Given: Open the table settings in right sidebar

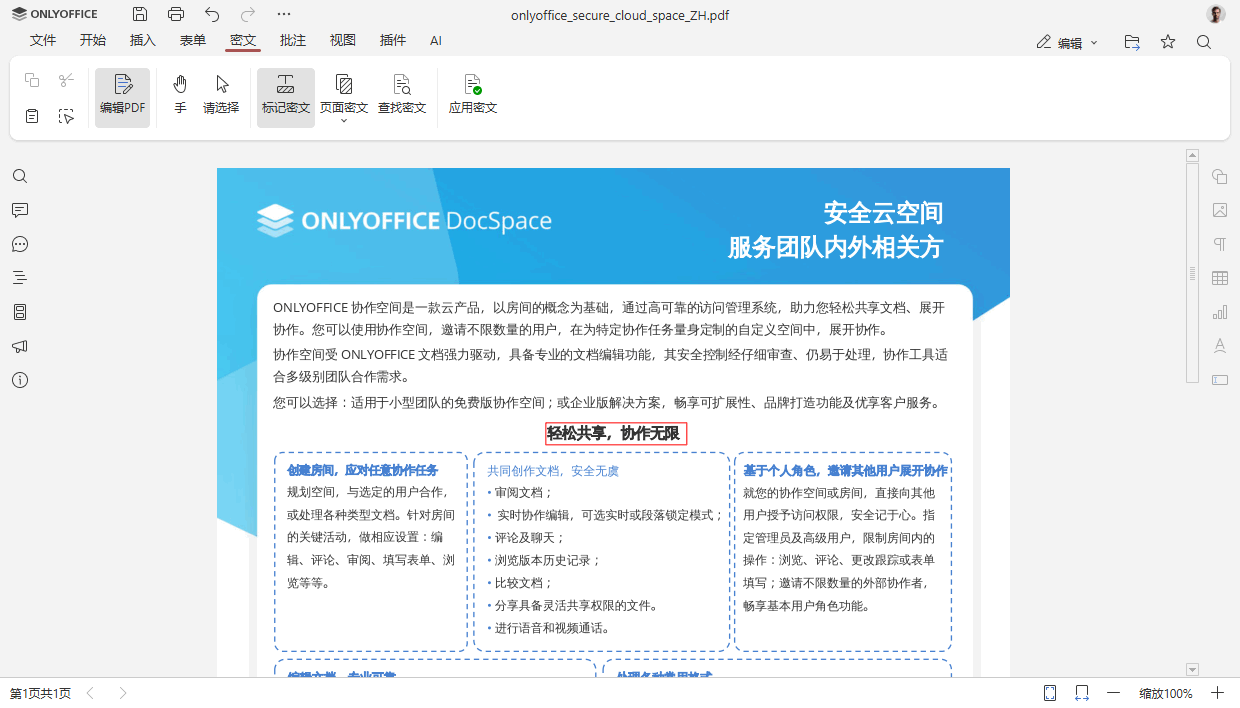Looking at the screenshot, I should (x=1219, y=278).
